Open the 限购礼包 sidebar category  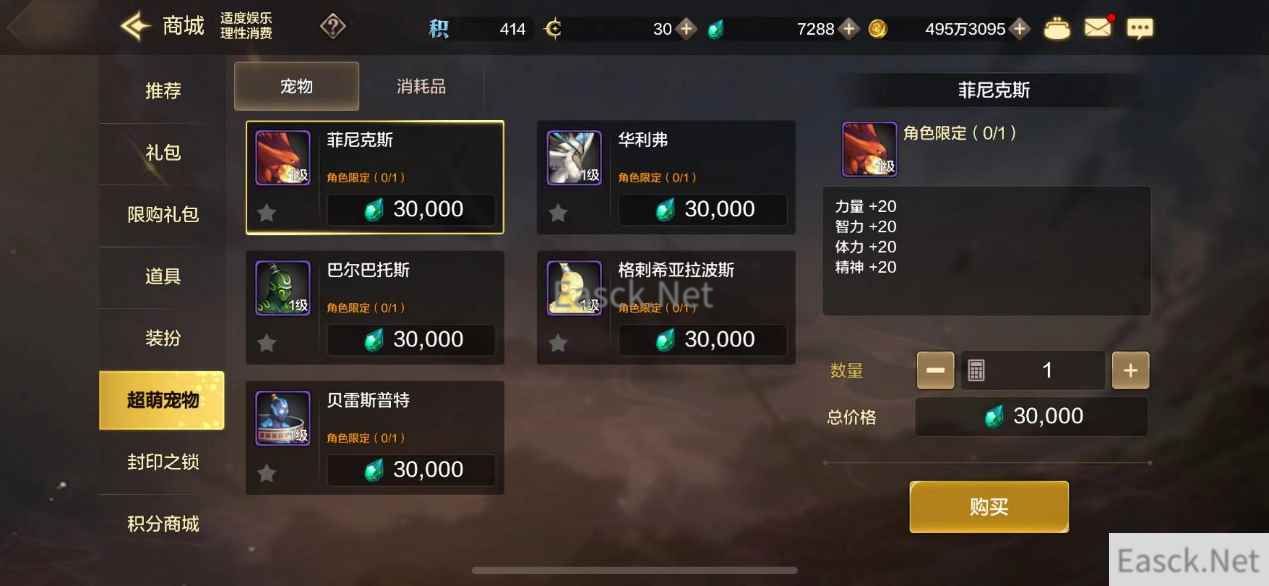(x=162, y=214)
